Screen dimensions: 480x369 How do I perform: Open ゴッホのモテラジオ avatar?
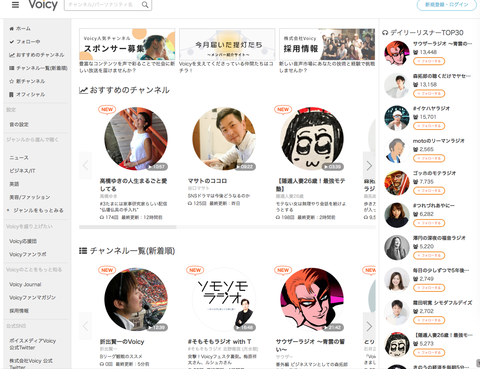point(397,183)
